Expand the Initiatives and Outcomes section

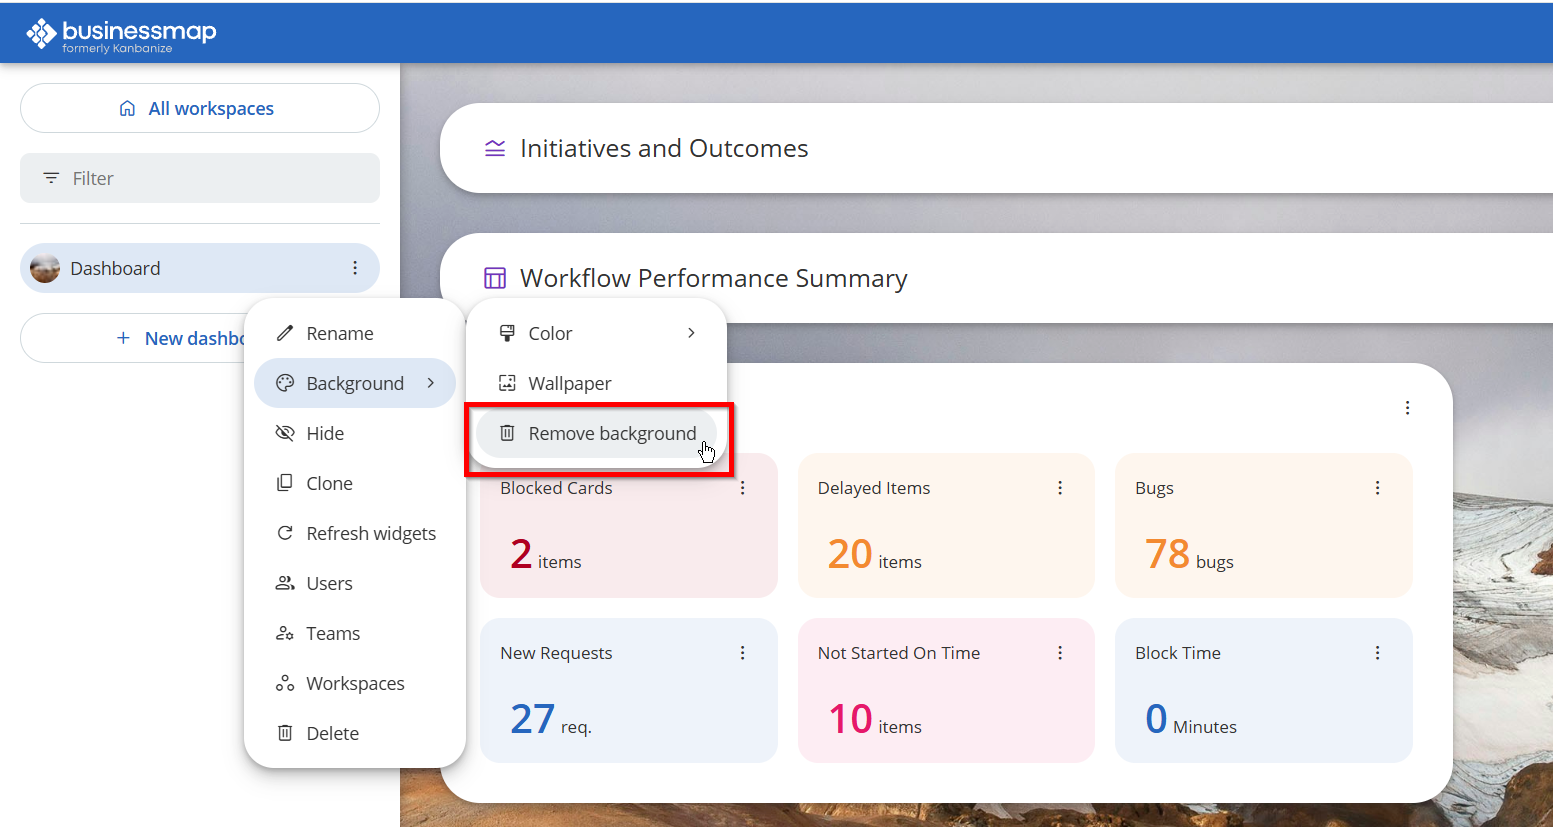click(664, 148)
